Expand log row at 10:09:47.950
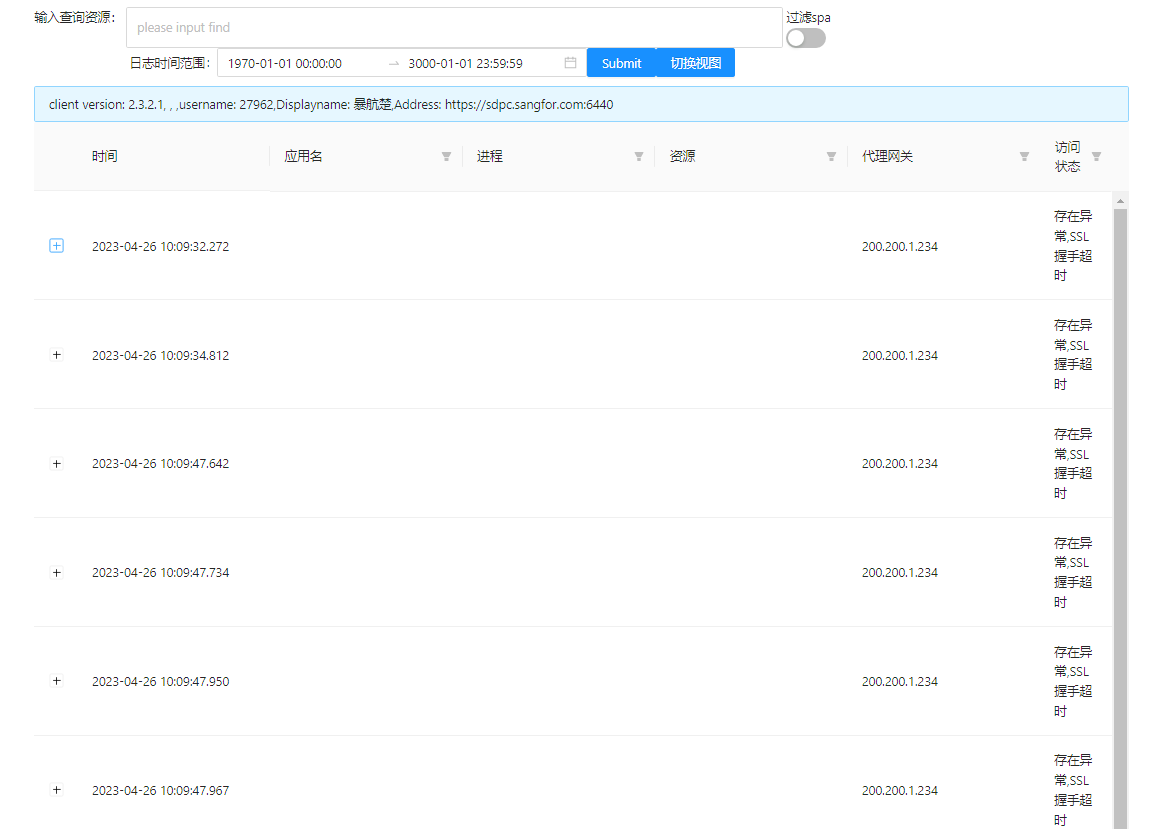Image resolution: width=1165 pixels, height=829 pixels. 57,681
